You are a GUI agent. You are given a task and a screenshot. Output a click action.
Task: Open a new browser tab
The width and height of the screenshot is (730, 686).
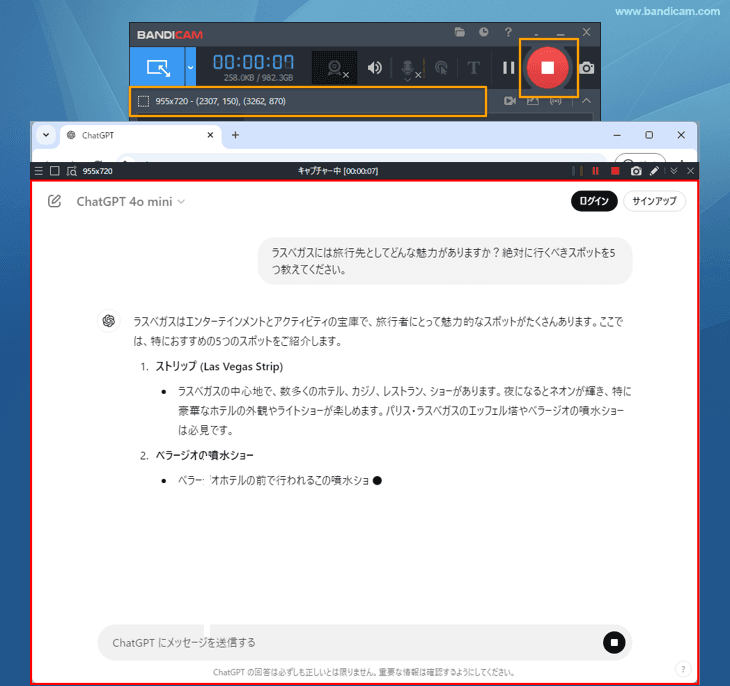pyautogui.click(x=236, y=135)
